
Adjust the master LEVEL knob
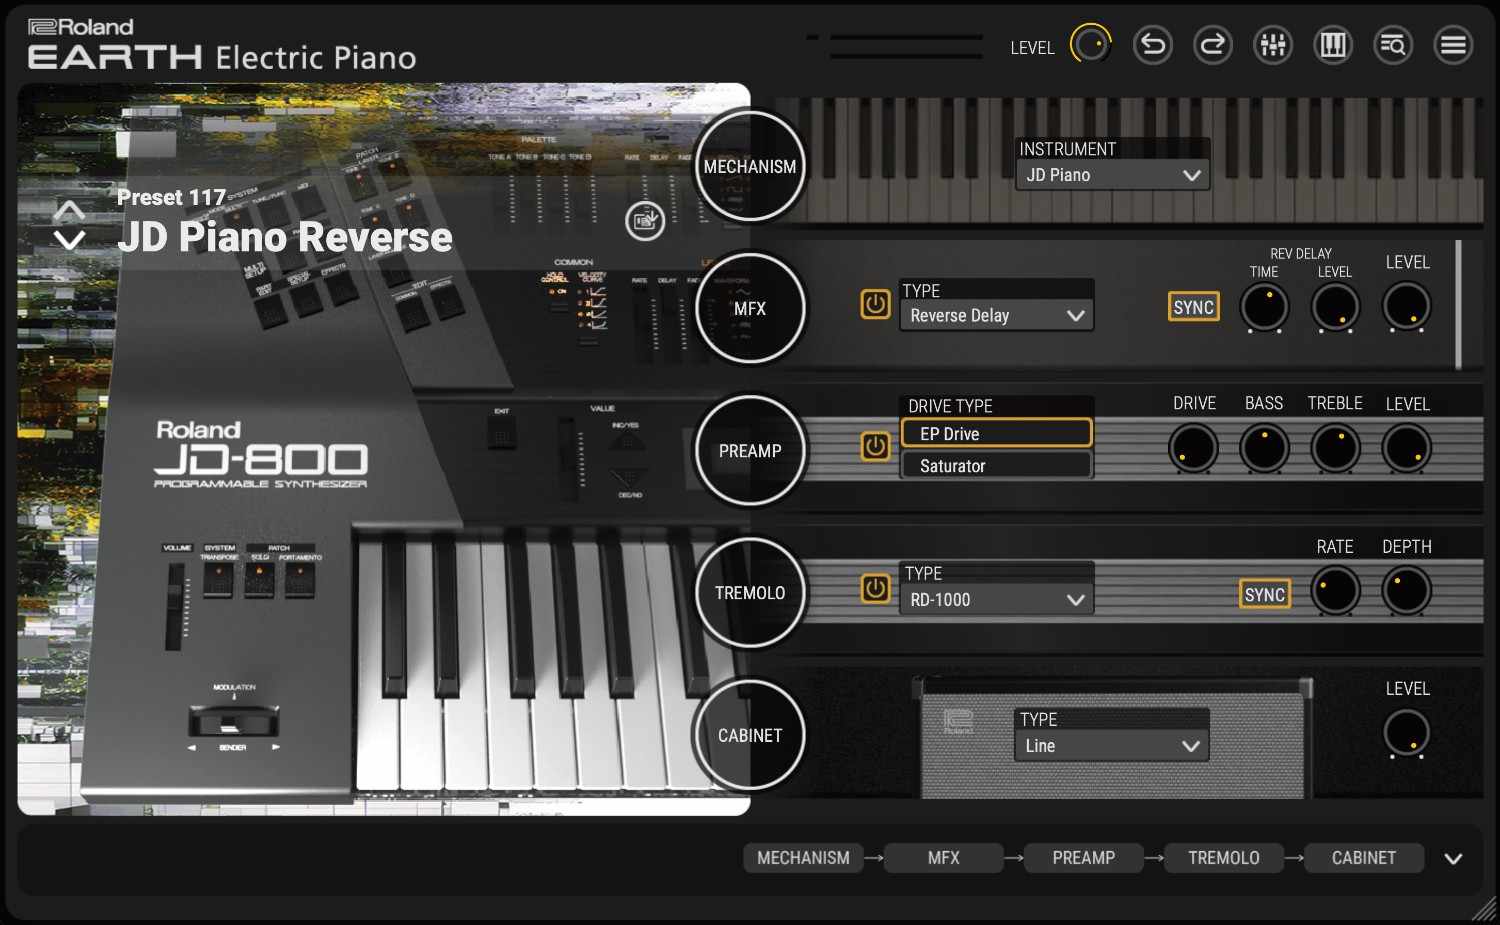point(1091,44)
